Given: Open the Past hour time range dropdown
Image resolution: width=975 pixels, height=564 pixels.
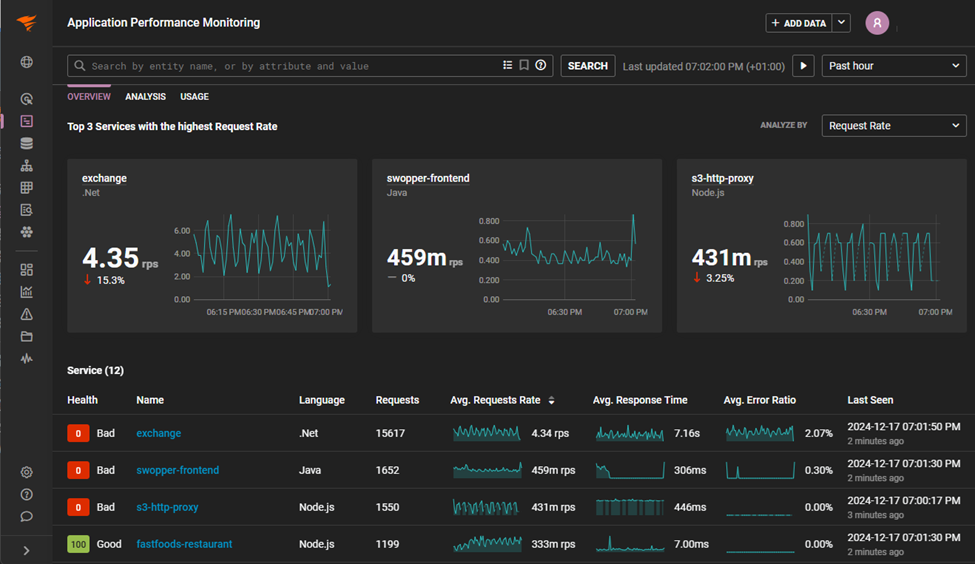Looking at the screenshot, I should point(894,66).
